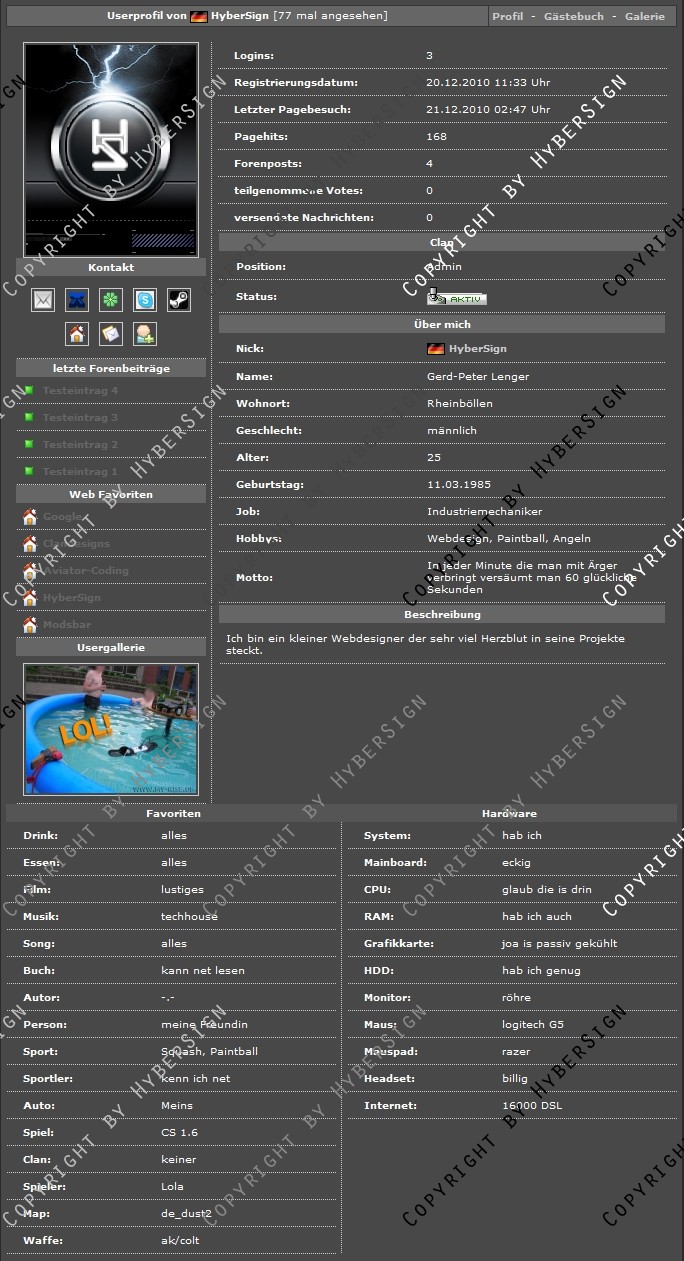The height and width of the screenshot is (1261, 684).
Task: Open forum post Testeintrag 4
Action: pos(80,391)
